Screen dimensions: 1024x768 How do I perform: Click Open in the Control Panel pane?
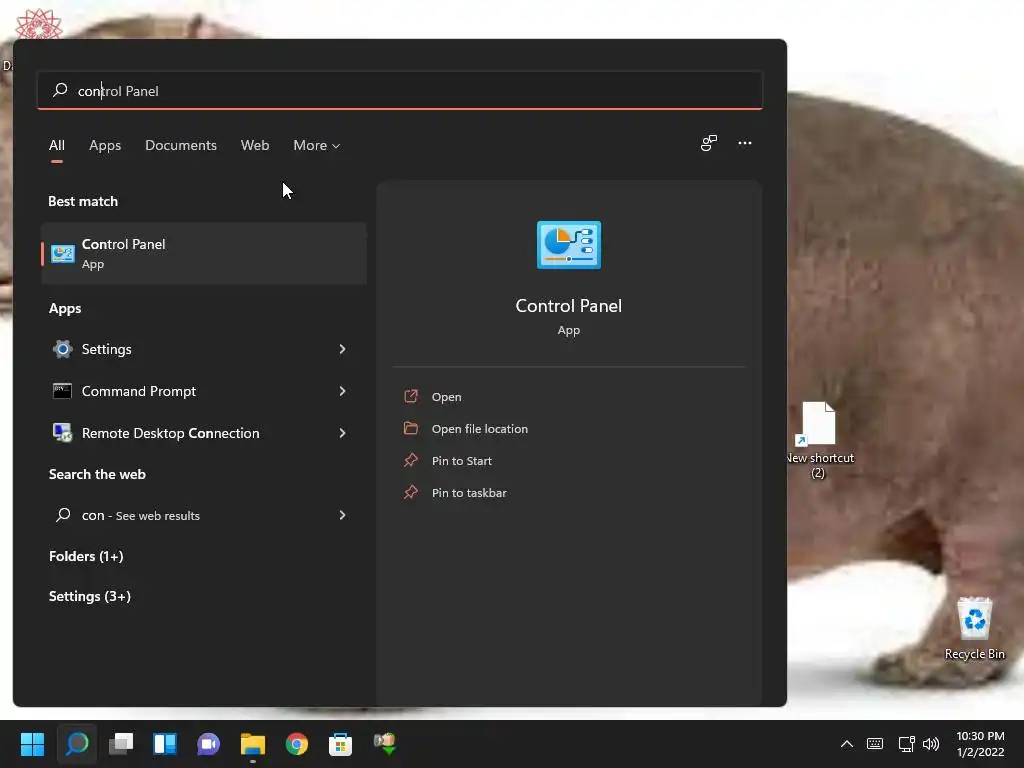click(x=447, y=397)
